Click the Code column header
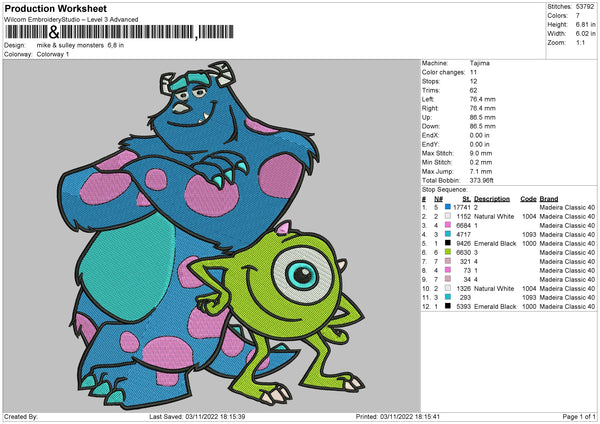 tap(528, 199)
